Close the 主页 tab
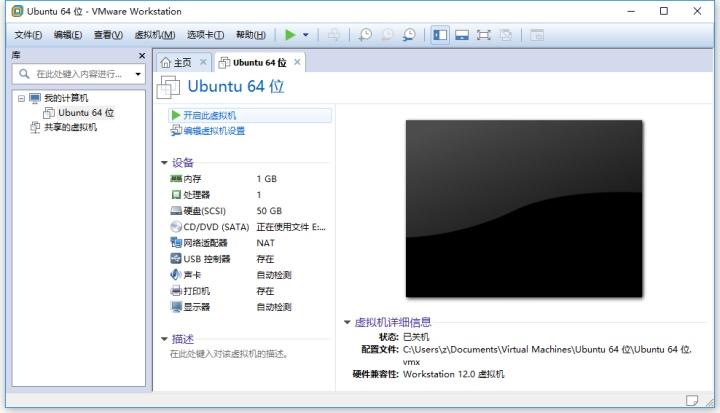Screen dimensions: 720x413 (x=203, y=62)
